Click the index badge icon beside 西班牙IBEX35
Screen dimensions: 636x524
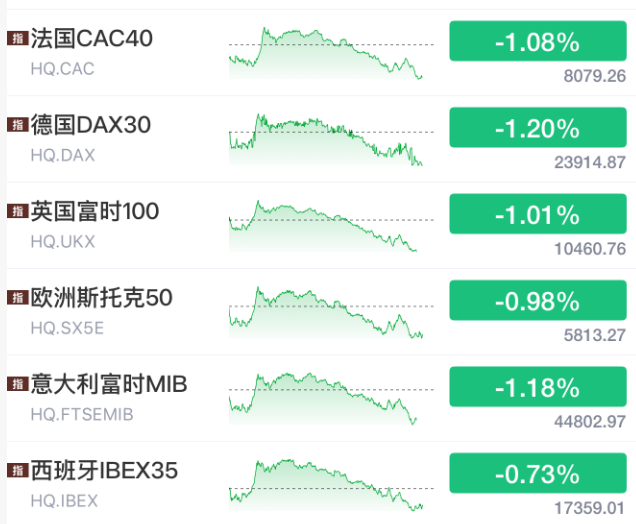click(17, 470)
